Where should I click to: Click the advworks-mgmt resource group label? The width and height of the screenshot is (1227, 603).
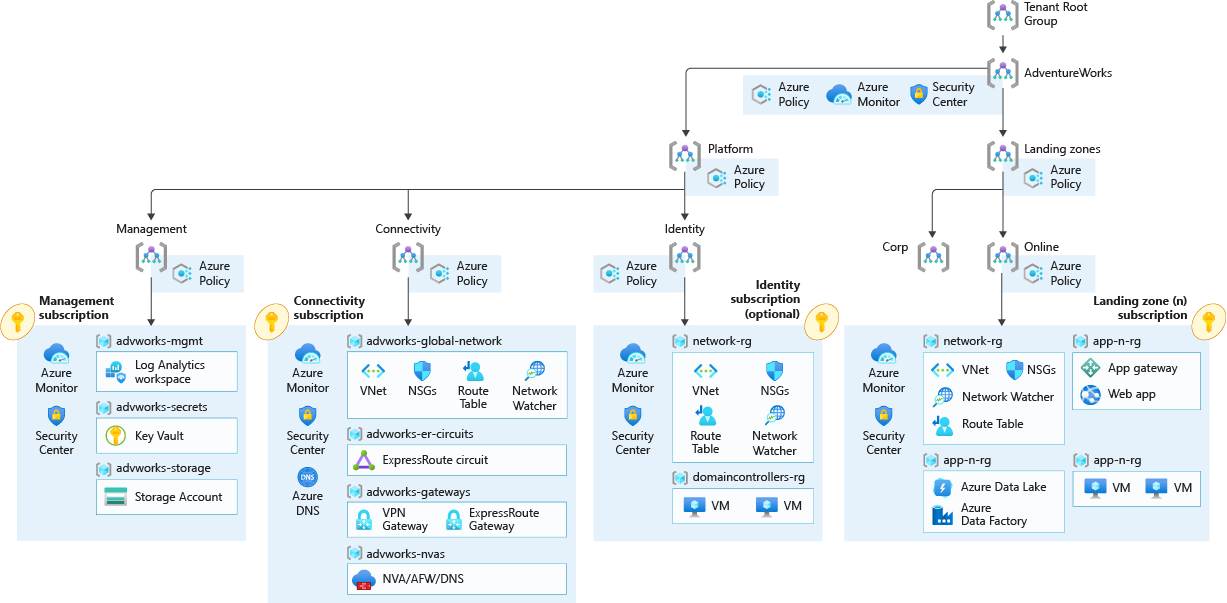pos(159,341)
